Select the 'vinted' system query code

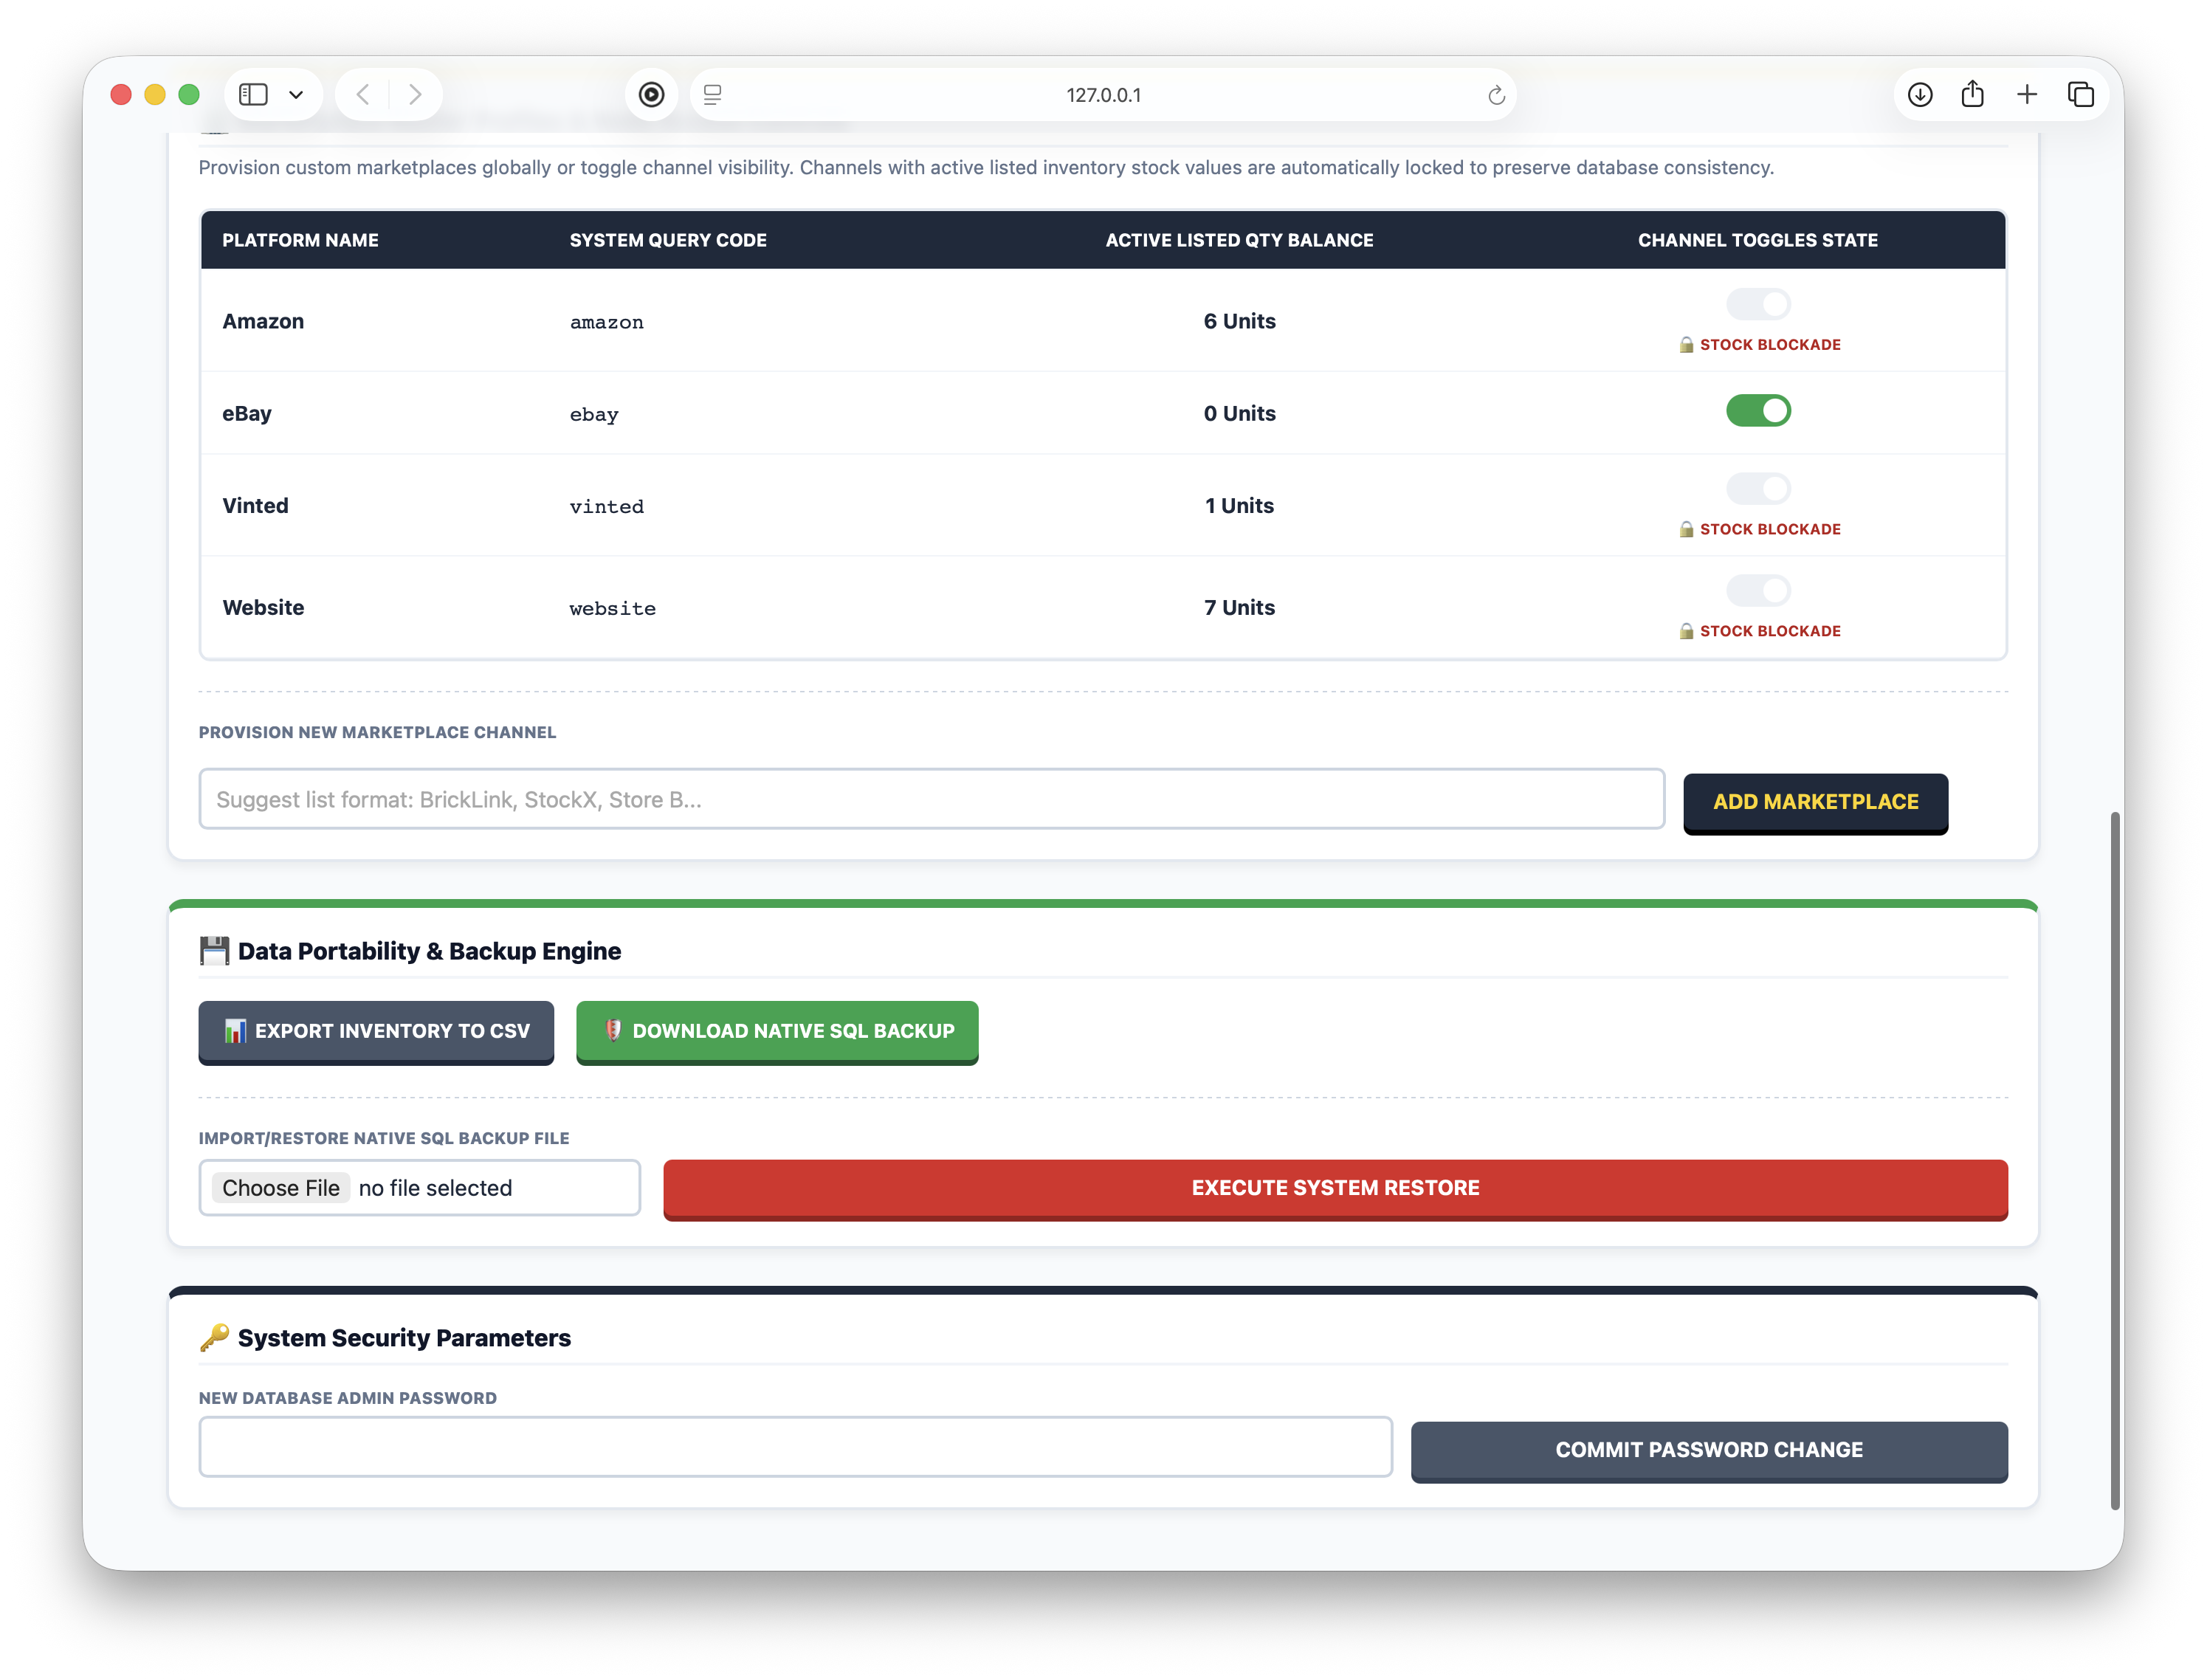(606, 506)
